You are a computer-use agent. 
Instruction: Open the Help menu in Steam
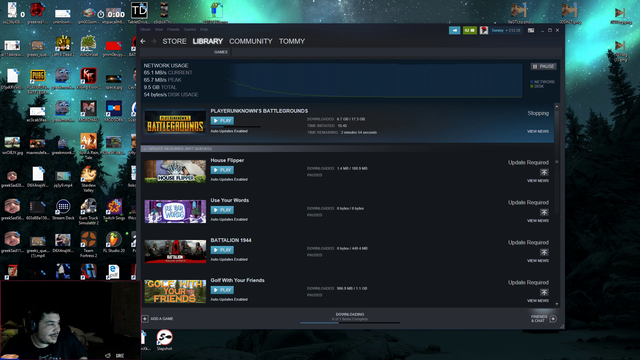click(204, 29)
